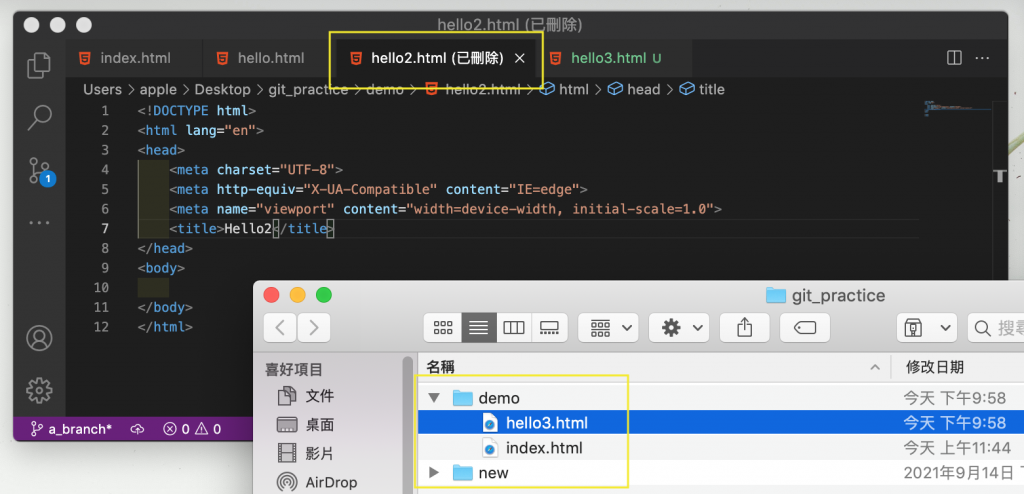
Task: Click the Finder search field
Action: click(x=995, y=327)
